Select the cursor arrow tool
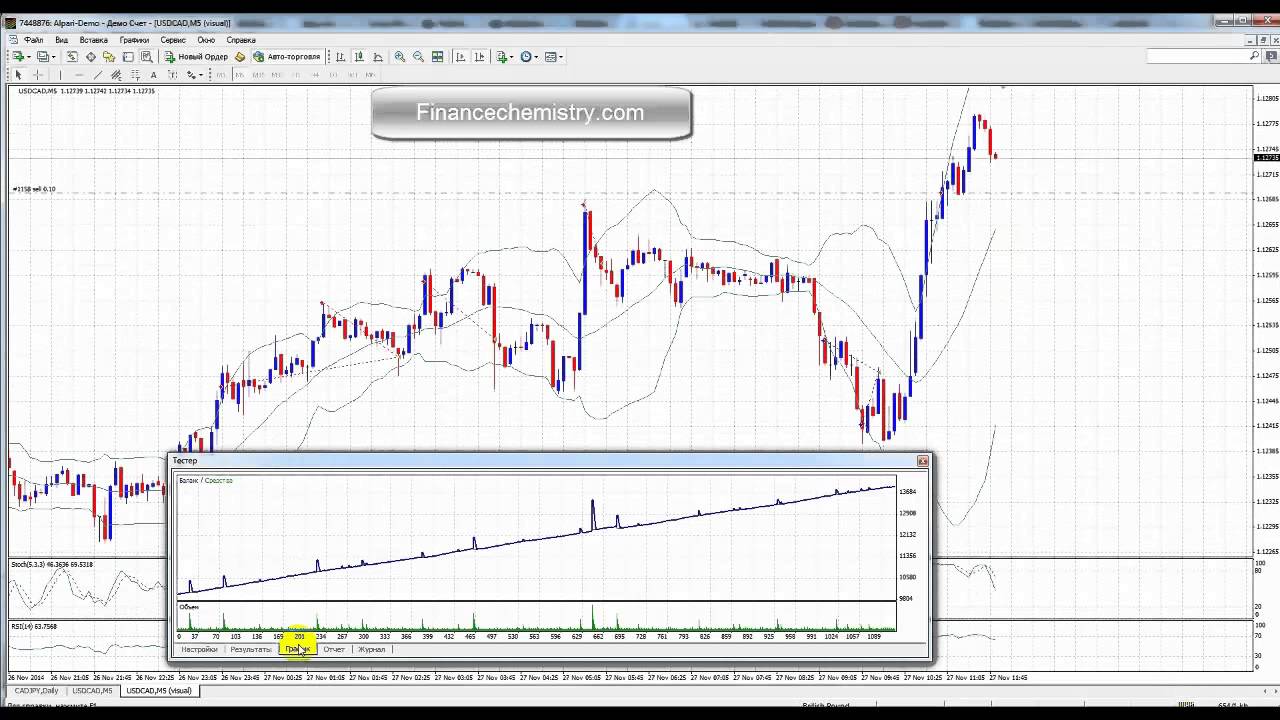1280x720 pixels. [x=18, y=75]
